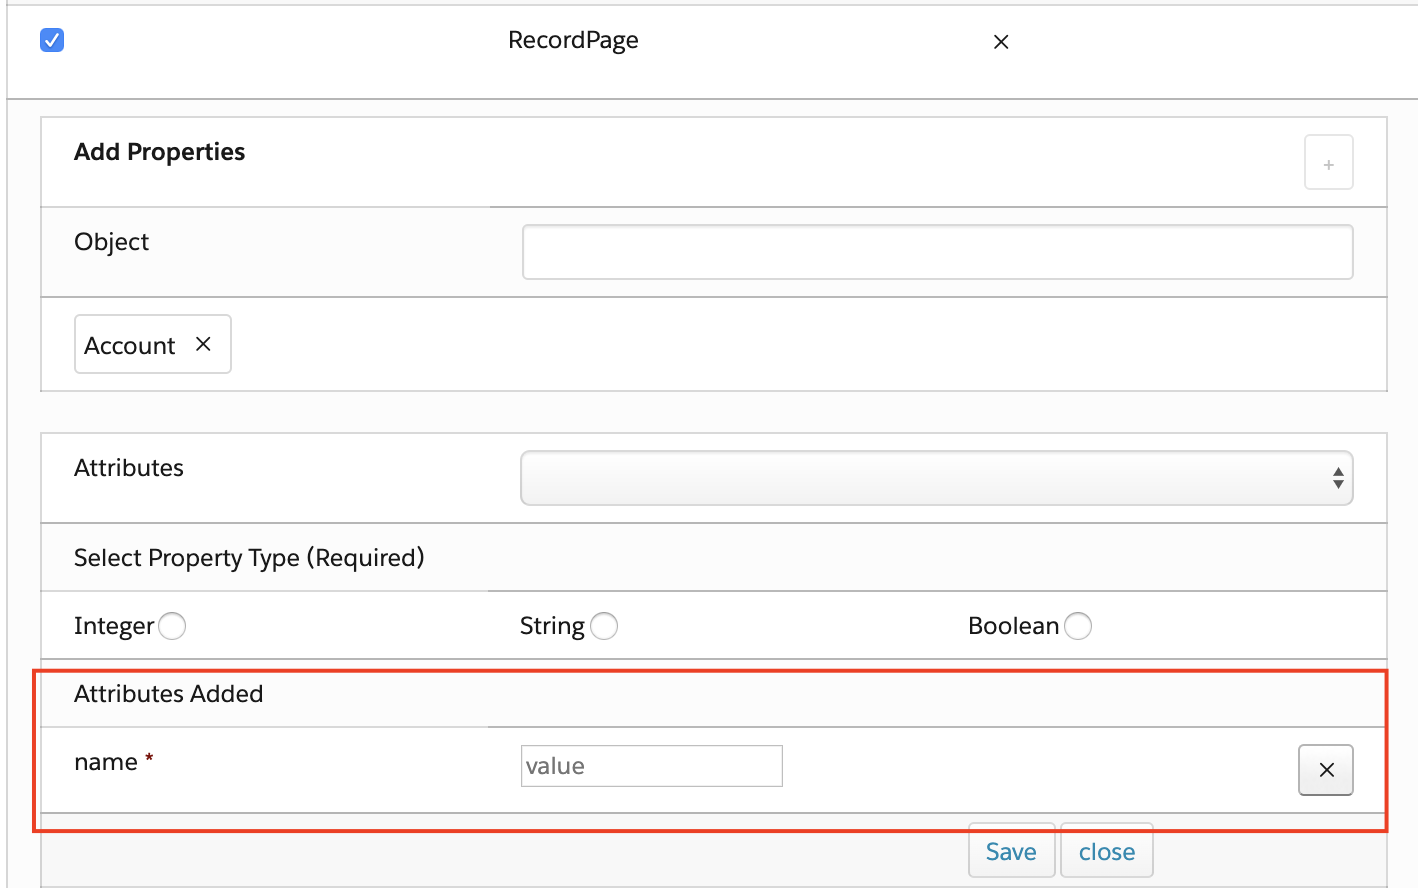This screenshot has height=888, width=1418.
Task: Click the name value input field
Action: [x=652, y=766]
